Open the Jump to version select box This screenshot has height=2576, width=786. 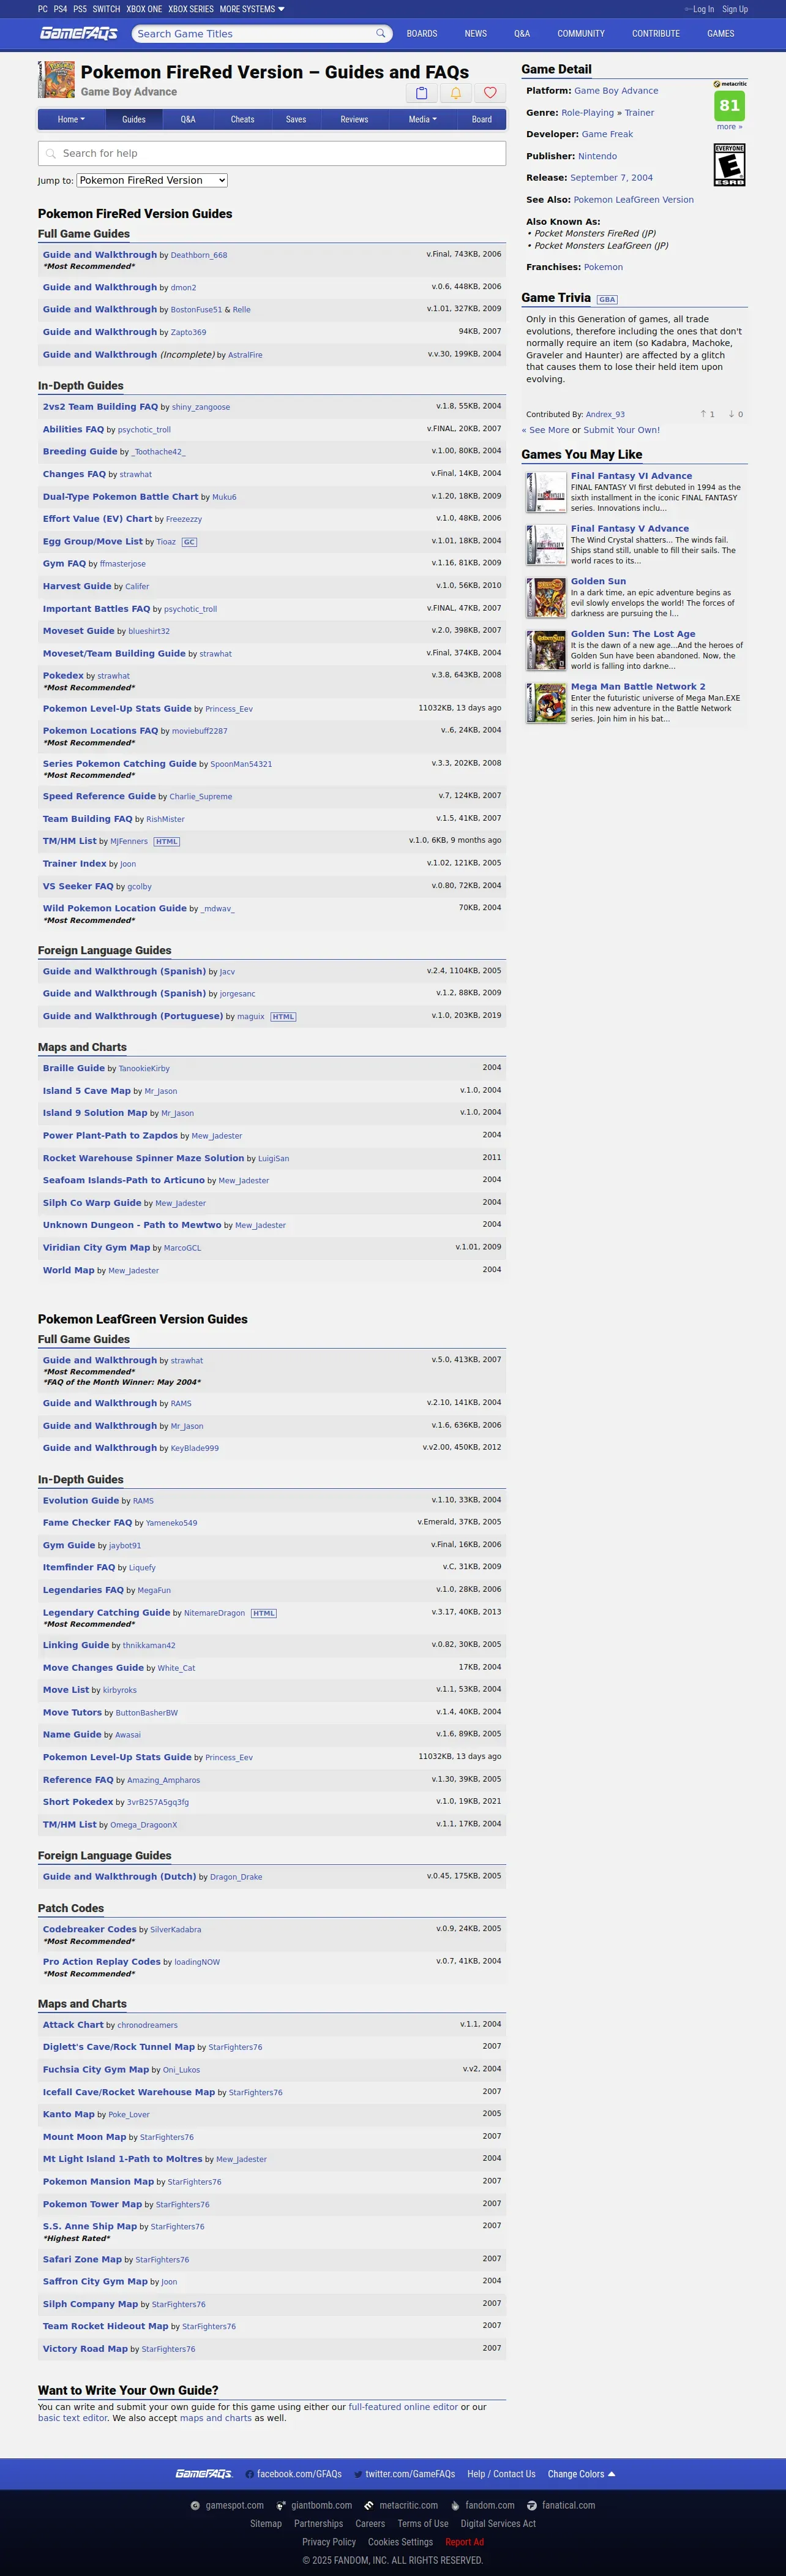(x=152, y=181)
